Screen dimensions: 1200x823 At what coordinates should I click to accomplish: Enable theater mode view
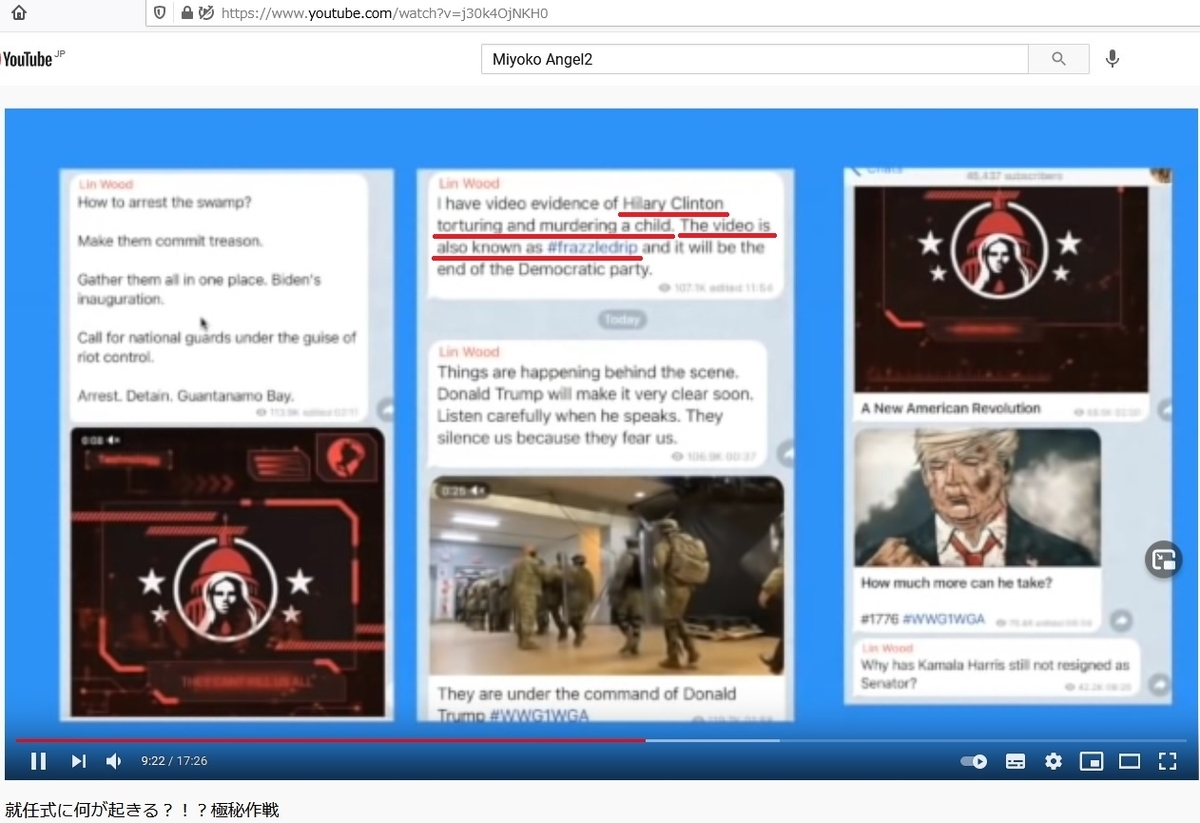(1129, 761)
